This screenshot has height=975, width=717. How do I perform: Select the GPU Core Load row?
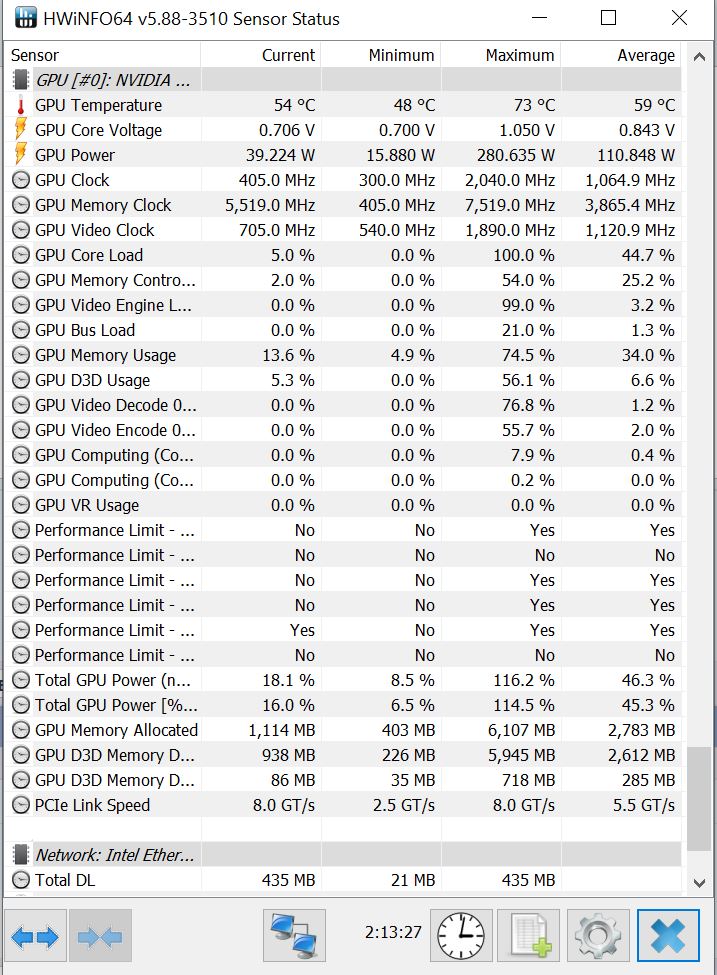(89, 255)
